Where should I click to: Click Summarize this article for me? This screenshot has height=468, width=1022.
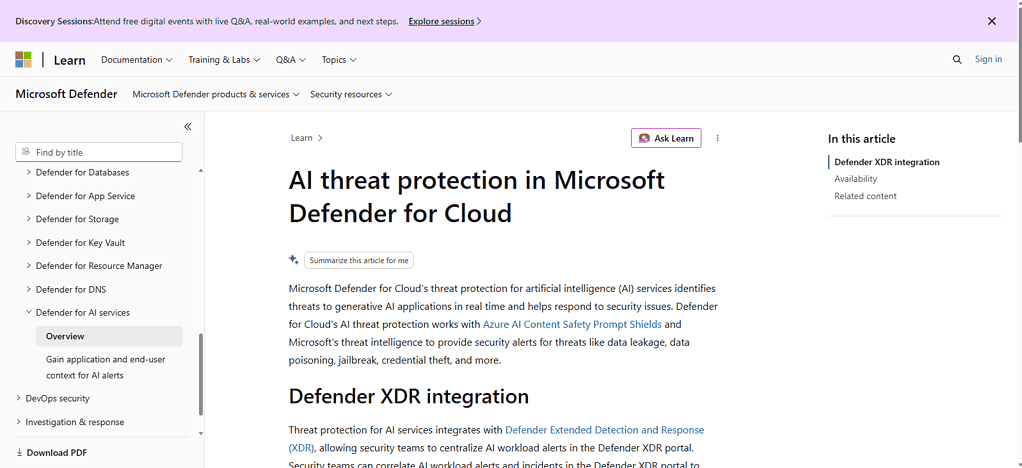(x=358, y=260)
